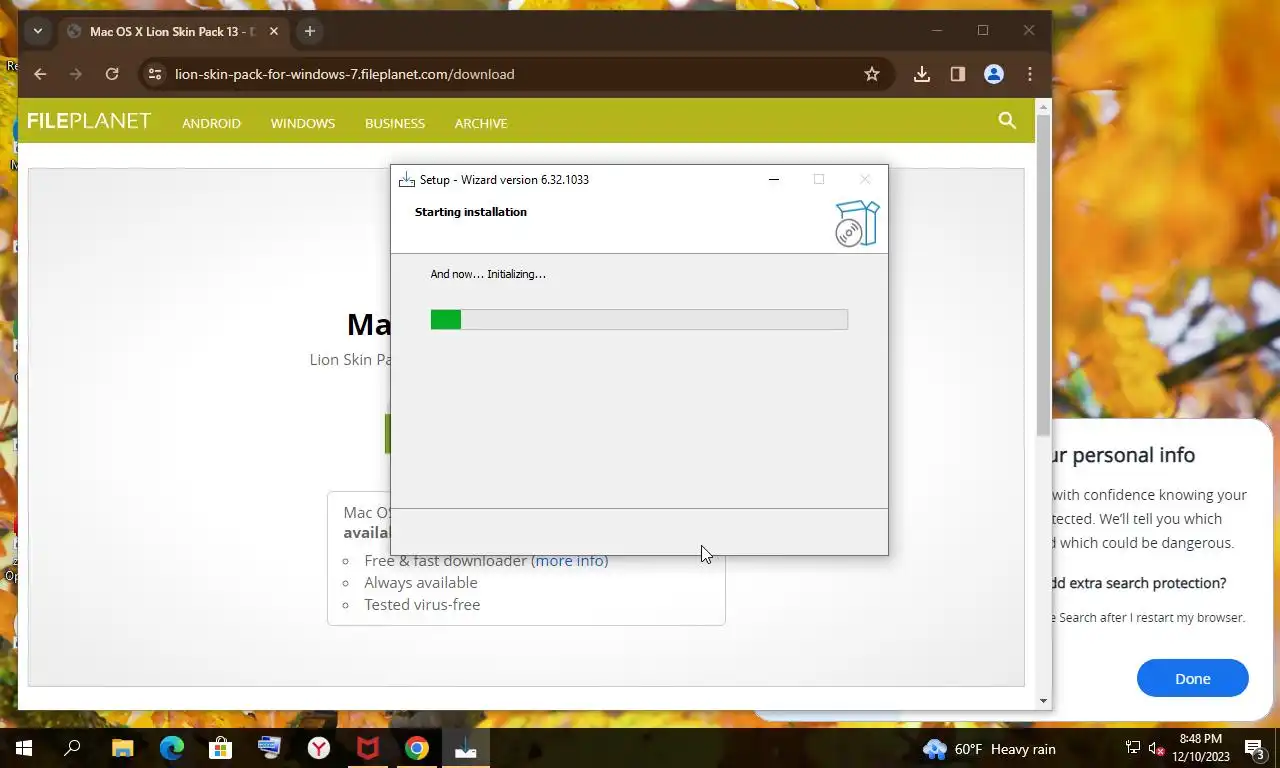Open the ANDROID menu on FilePlanet

[x=211, y=123]
